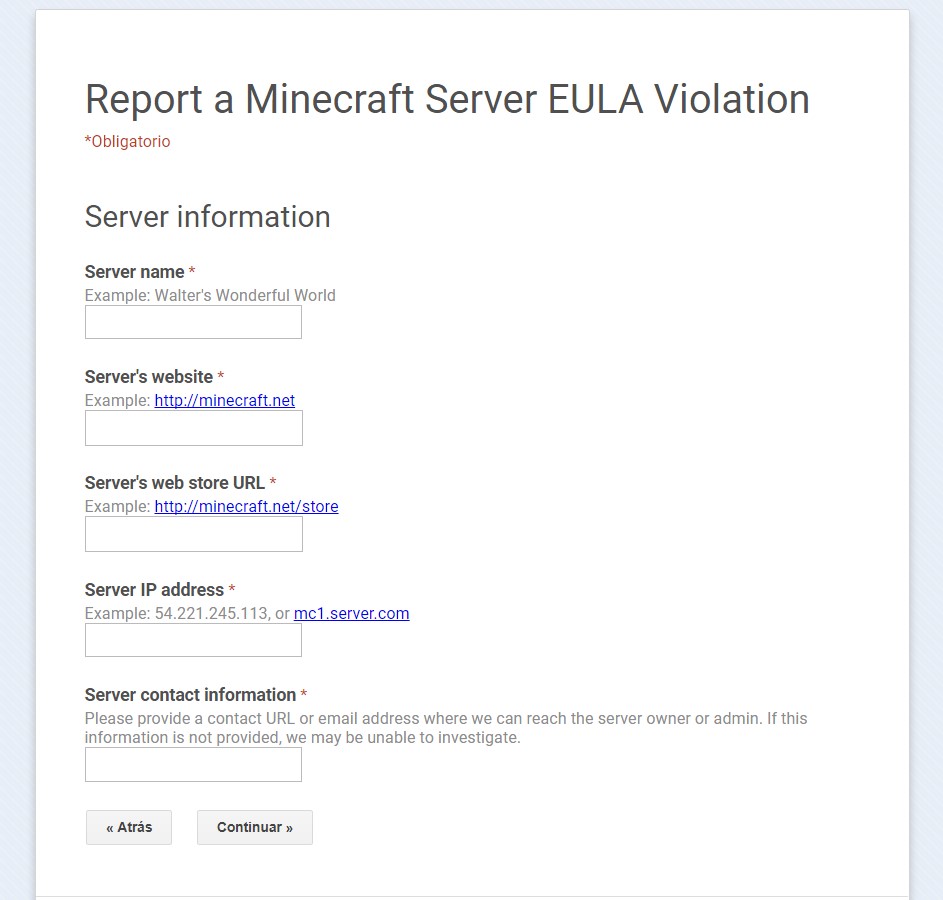Click the 'Server's web store URL' label
Screen dimensions: 943x900
175,483
